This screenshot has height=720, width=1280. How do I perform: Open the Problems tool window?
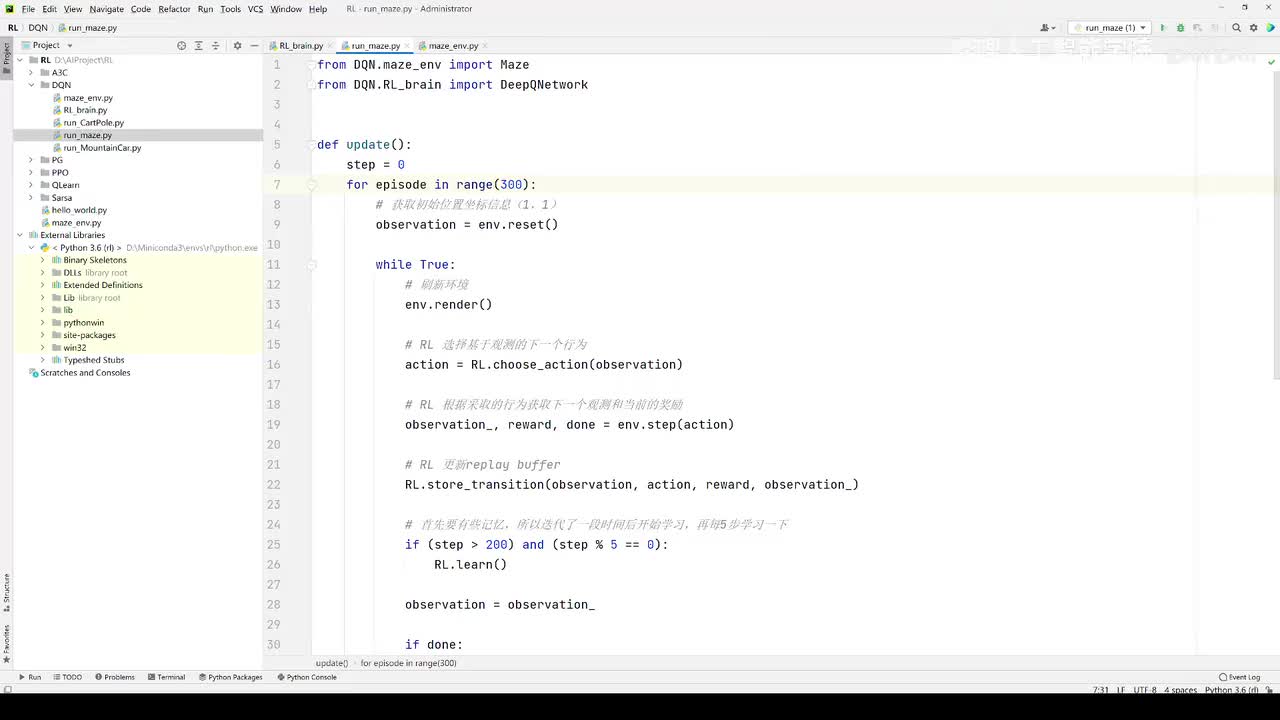coord(114,677)
